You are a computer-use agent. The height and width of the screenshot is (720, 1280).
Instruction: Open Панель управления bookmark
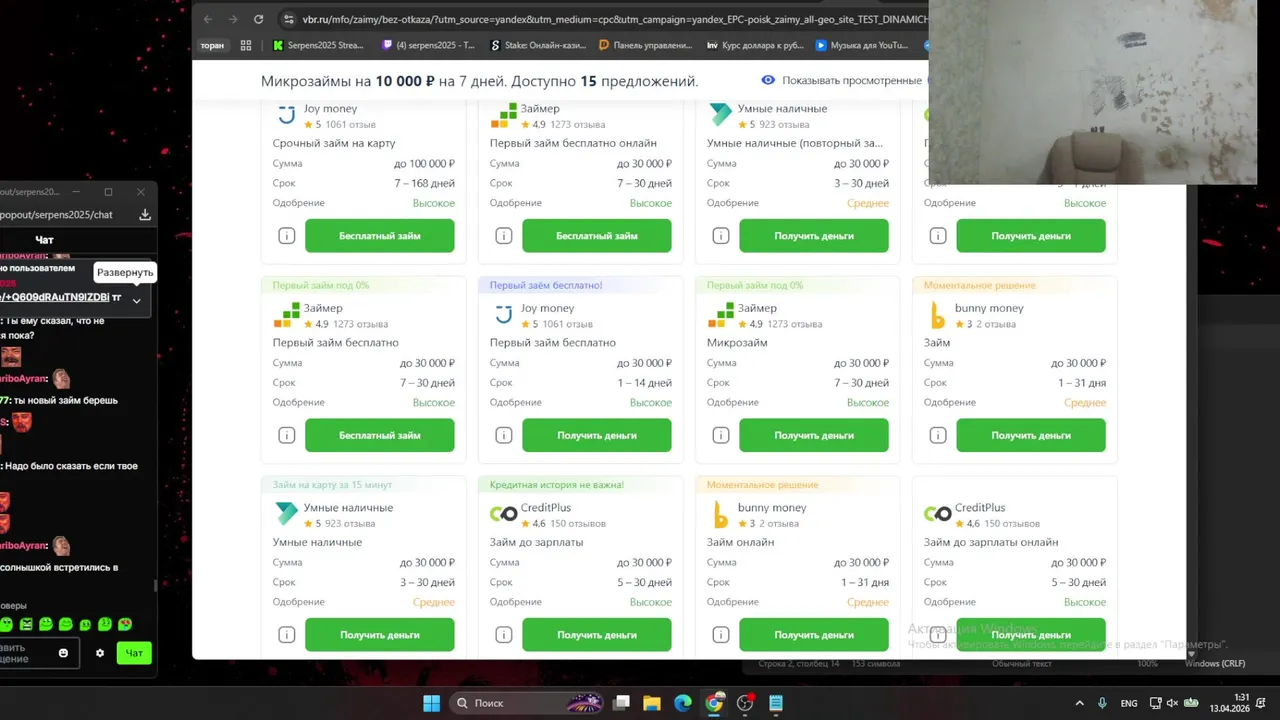pyautogui.click(x=645, y=45)
